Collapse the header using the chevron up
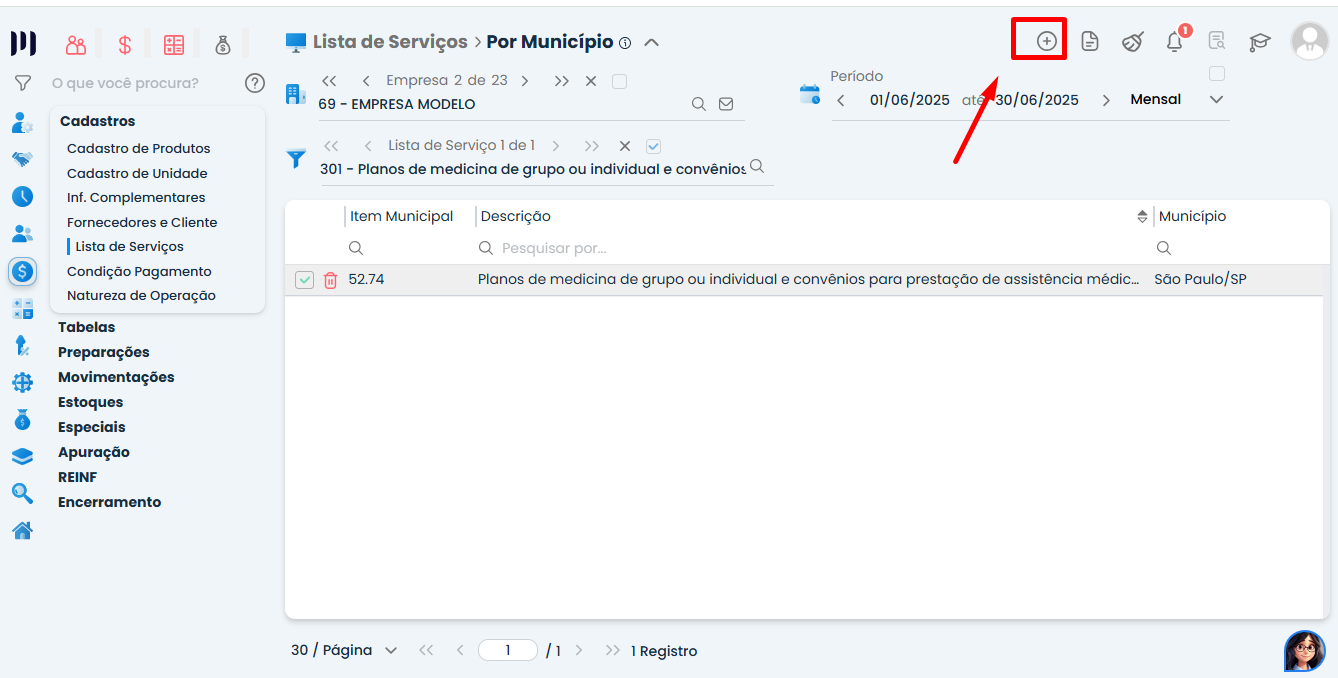The image size is (1338, 678). (651, 43)
